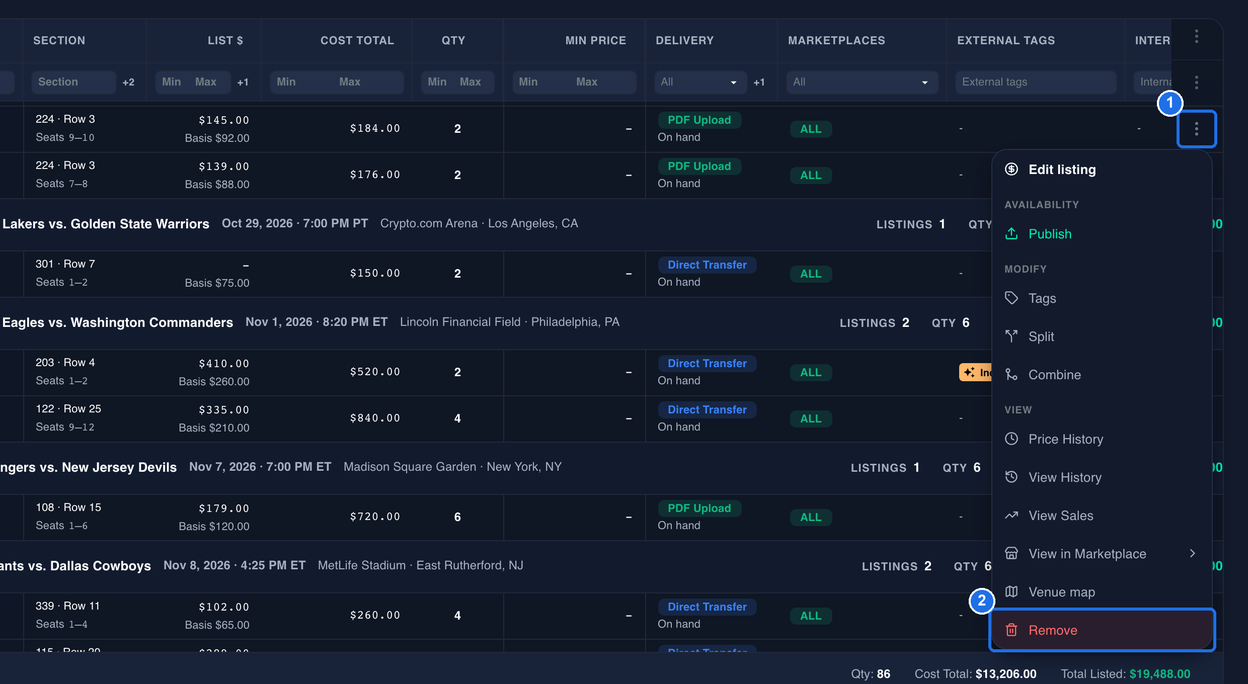
Task: Click the QTY column header
Action: pyautogui.click(x=454, y=41)
